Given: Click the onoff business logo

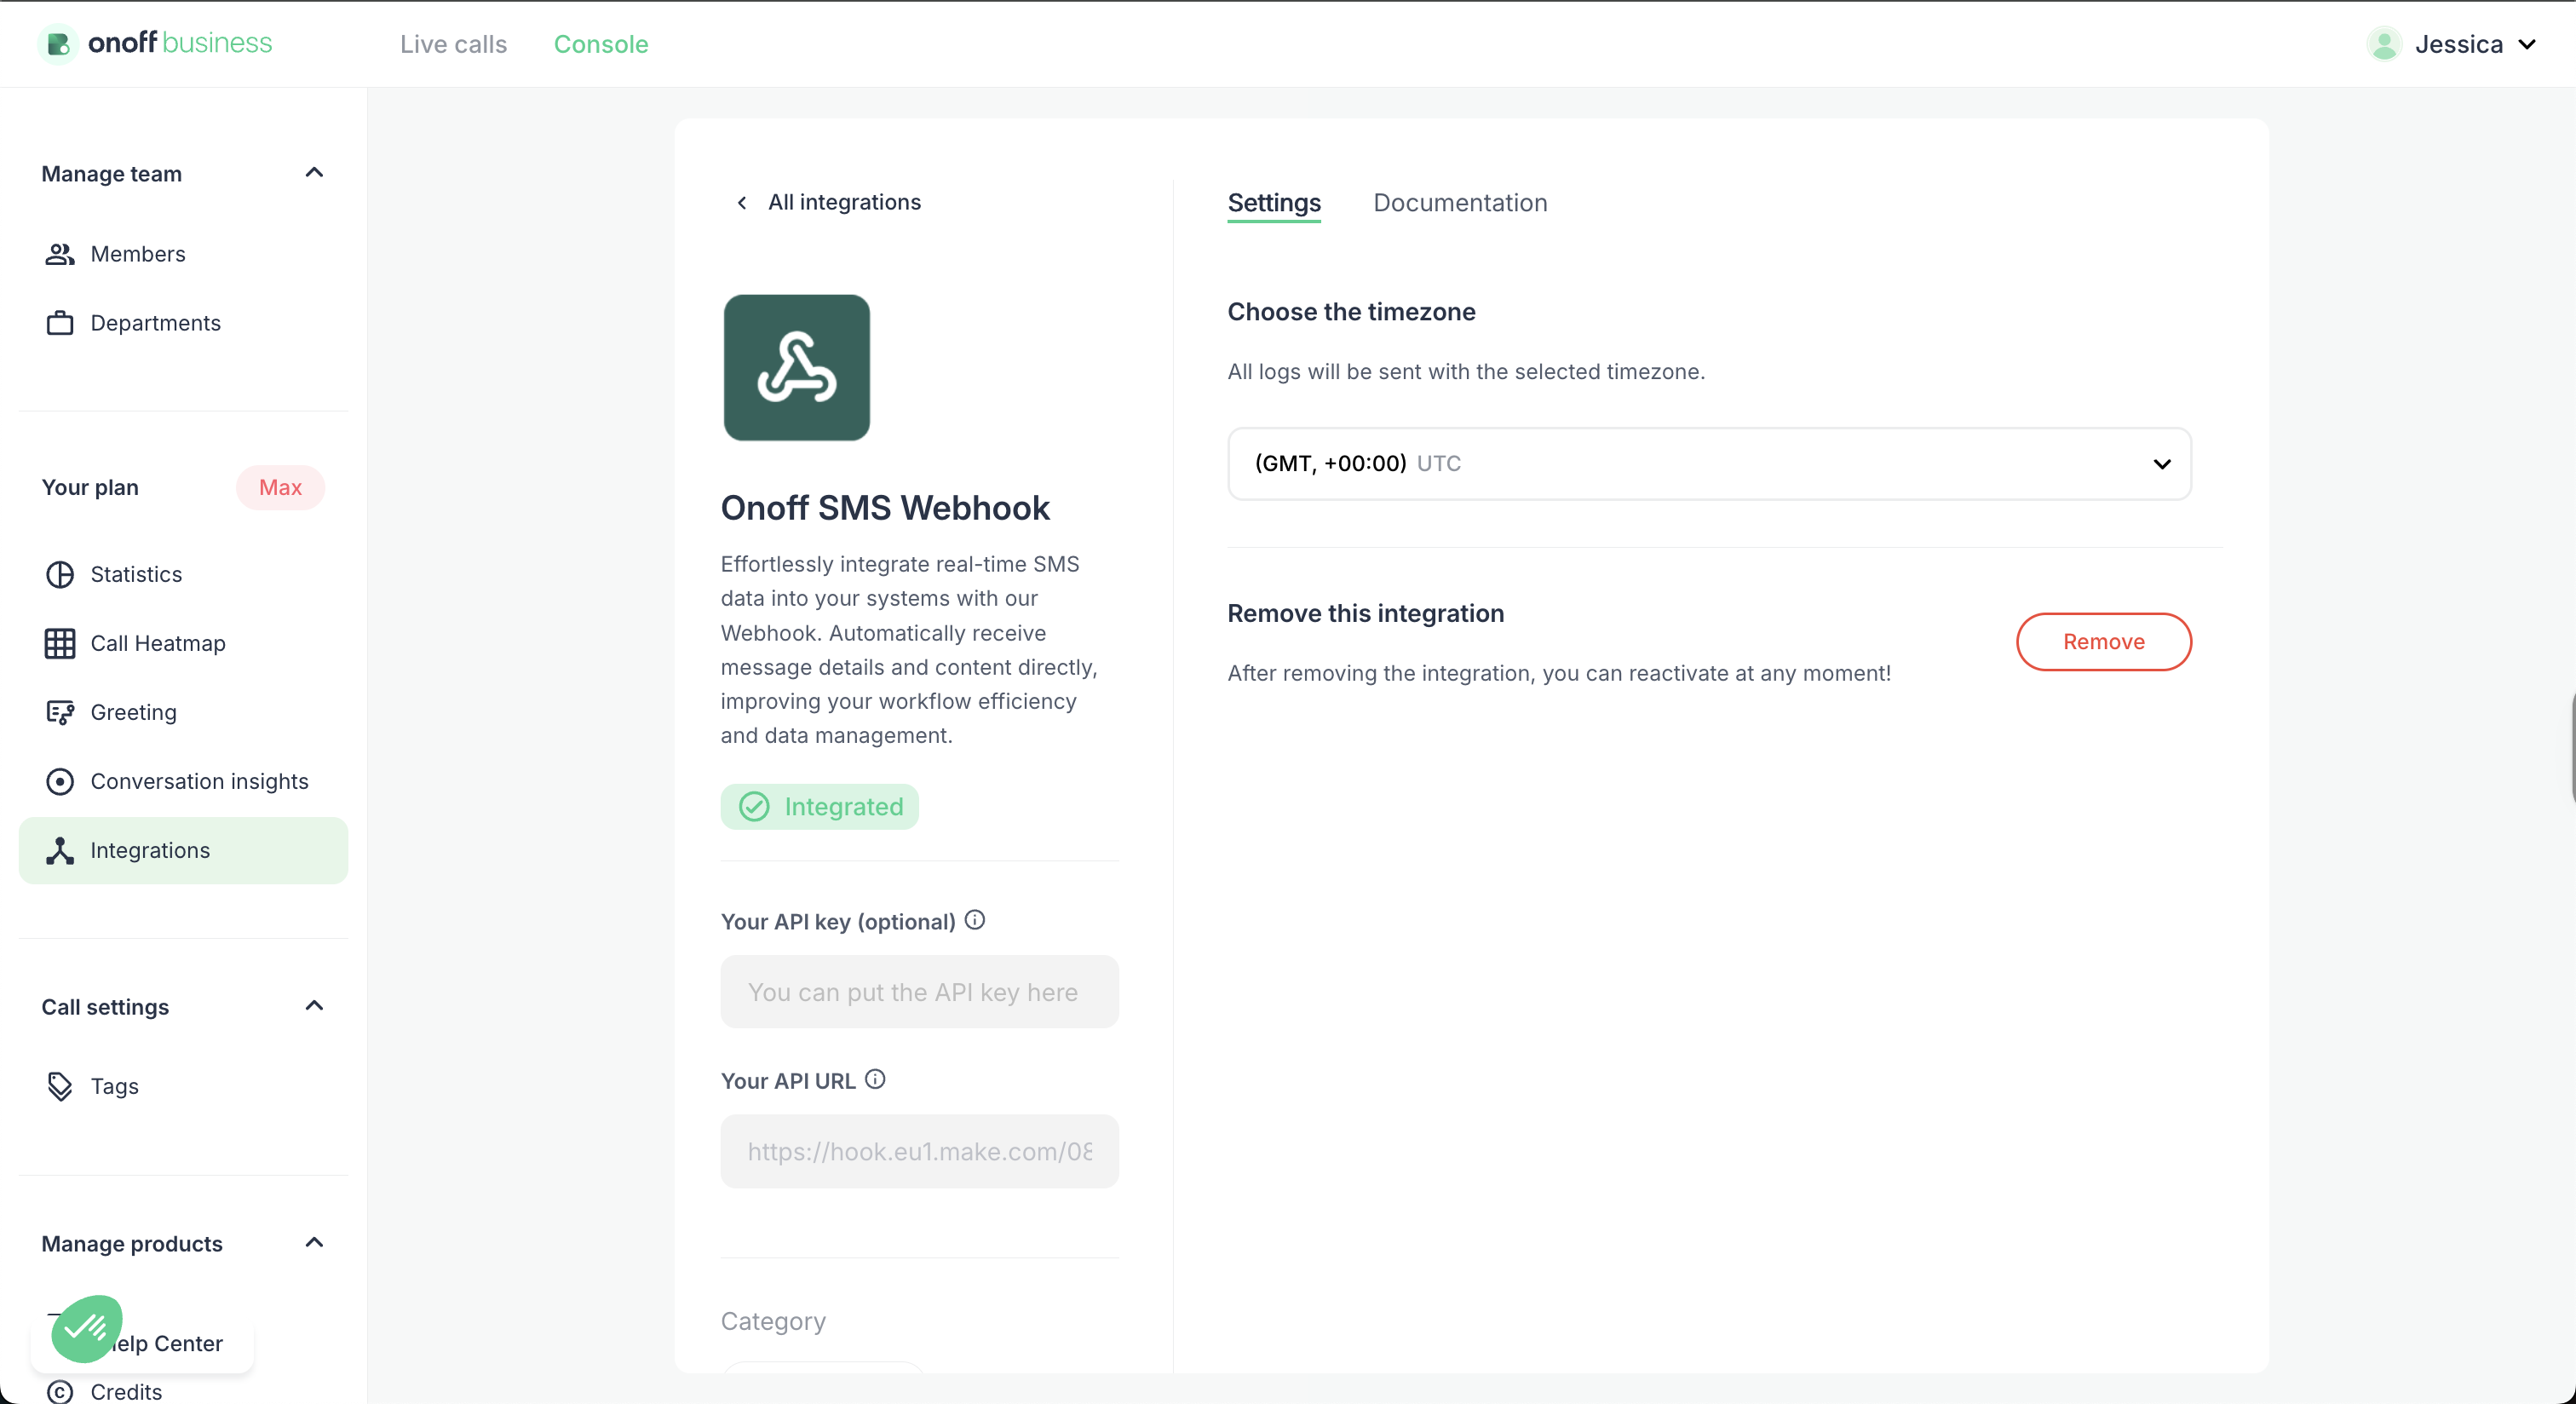Looking at the screenshot, I should 155,43.
